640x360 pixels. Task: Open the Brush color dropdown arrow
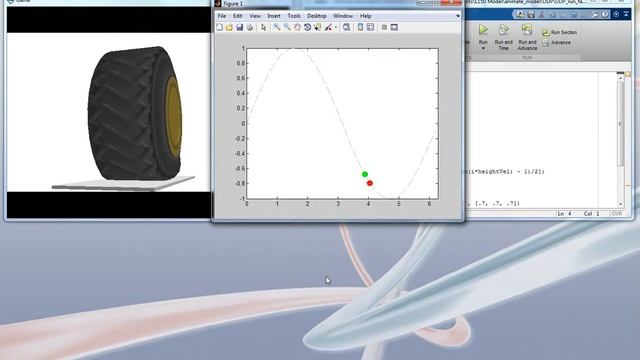coord(336,27)
